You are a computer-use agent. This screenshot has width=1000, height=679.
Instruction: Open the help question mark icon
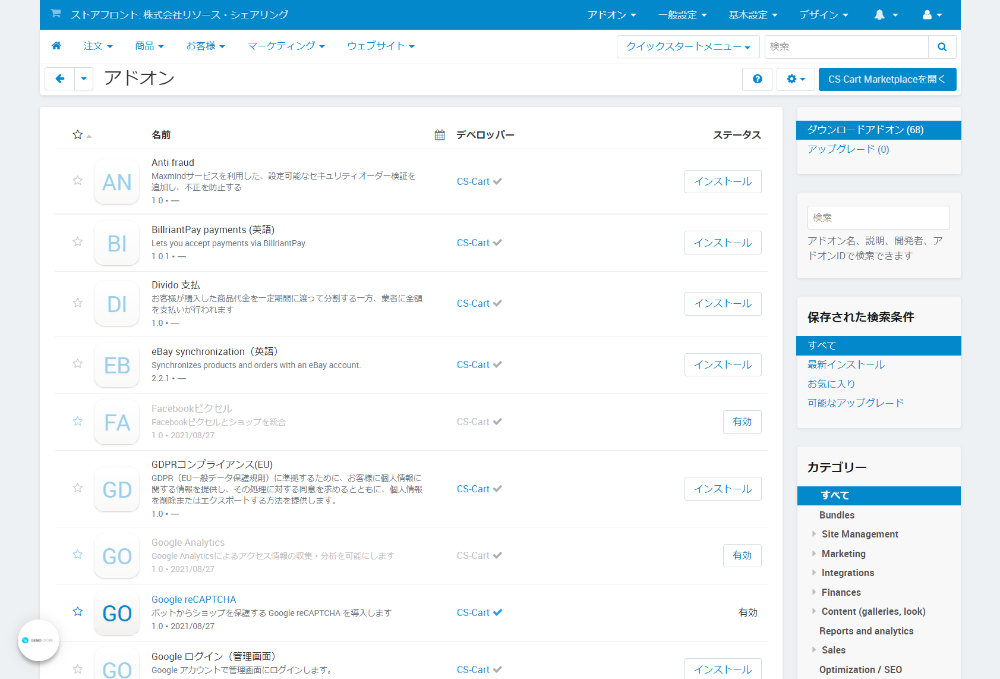tap(757, 79)
